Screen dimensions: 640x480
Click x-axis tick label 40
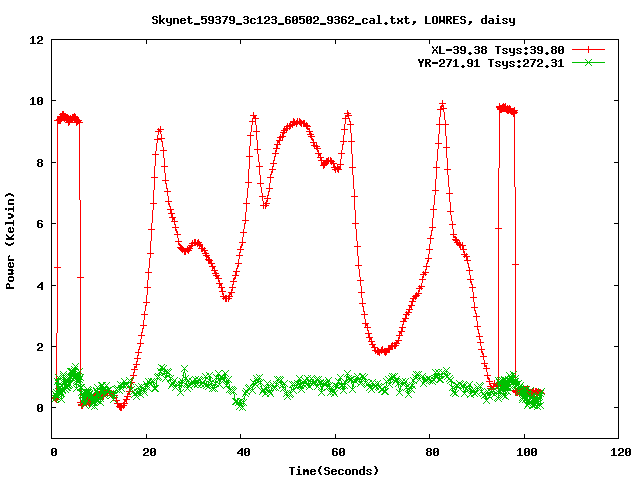point(244,452)
